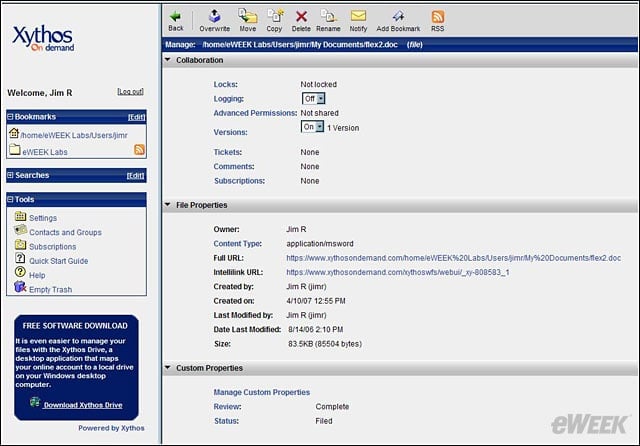The image size is (640, 446).
Task: Click the Settings icon in Tools
Action: [x=20, y=216]
